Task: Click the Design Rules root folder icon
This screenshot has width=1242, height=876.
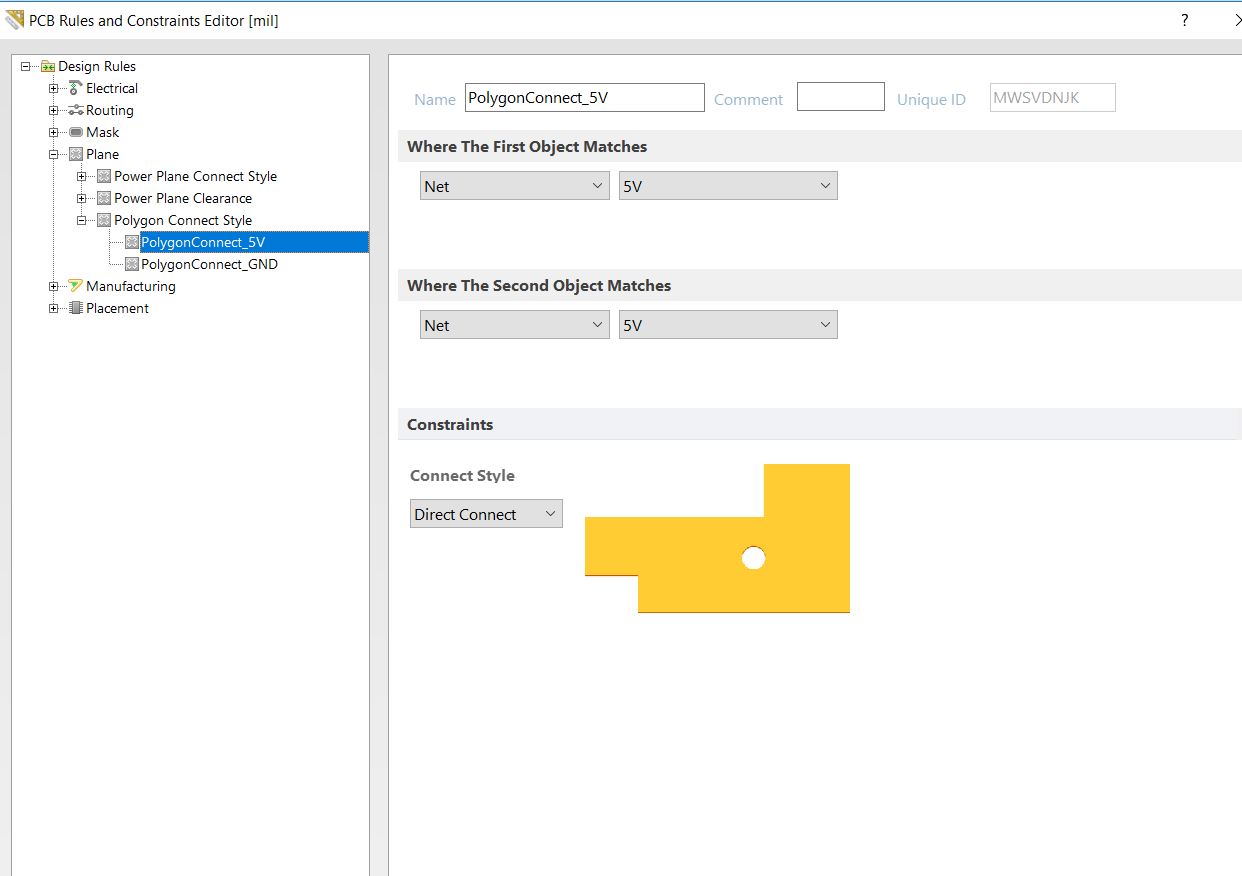Action: click(x=48, y=66)
